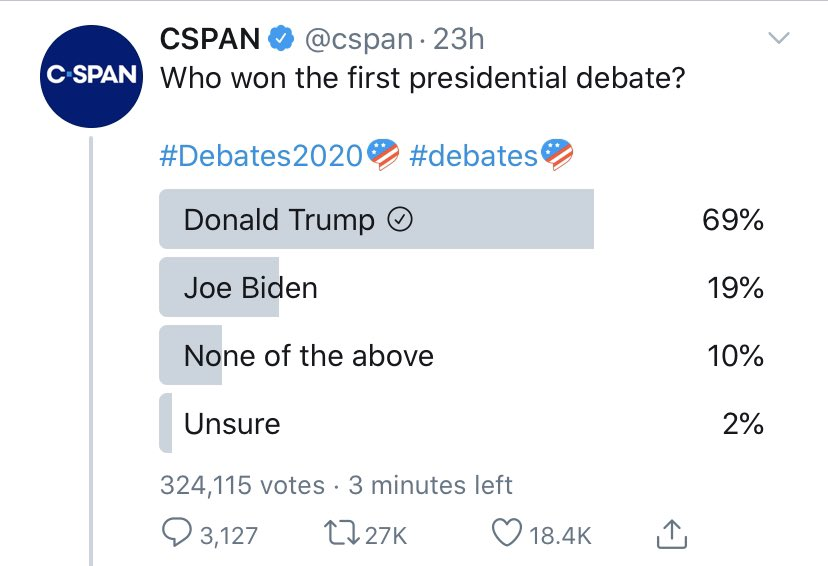
Task: Select the Donald Trump poll option
Action: click(x=279, y=220)
